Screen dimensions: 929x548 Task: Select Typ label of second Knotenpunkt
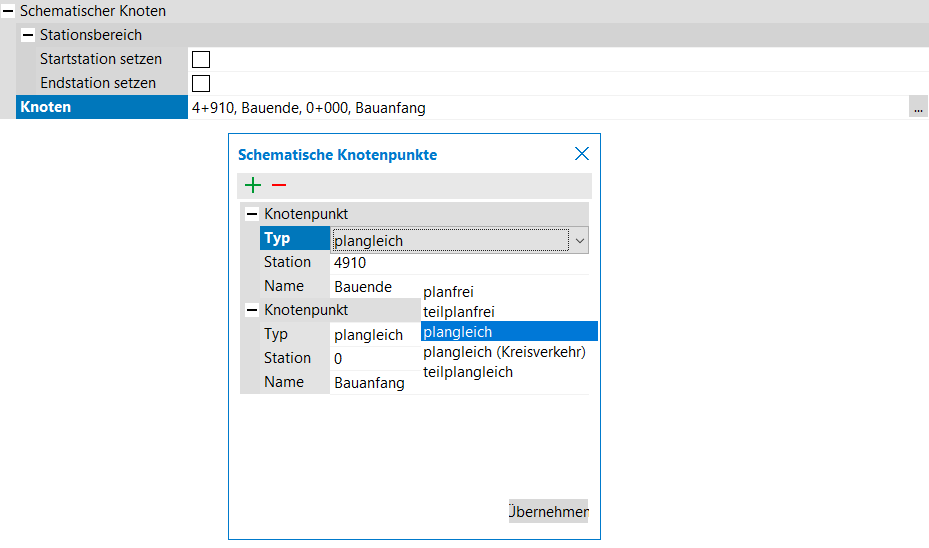[276, 334]
